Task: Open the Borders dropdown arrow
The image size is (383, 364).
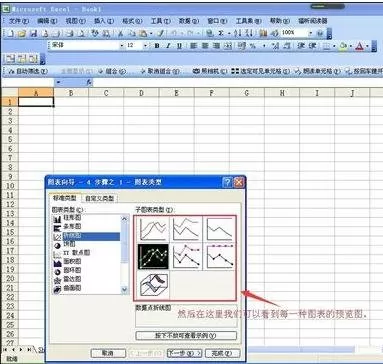Action: click(334, 46)
